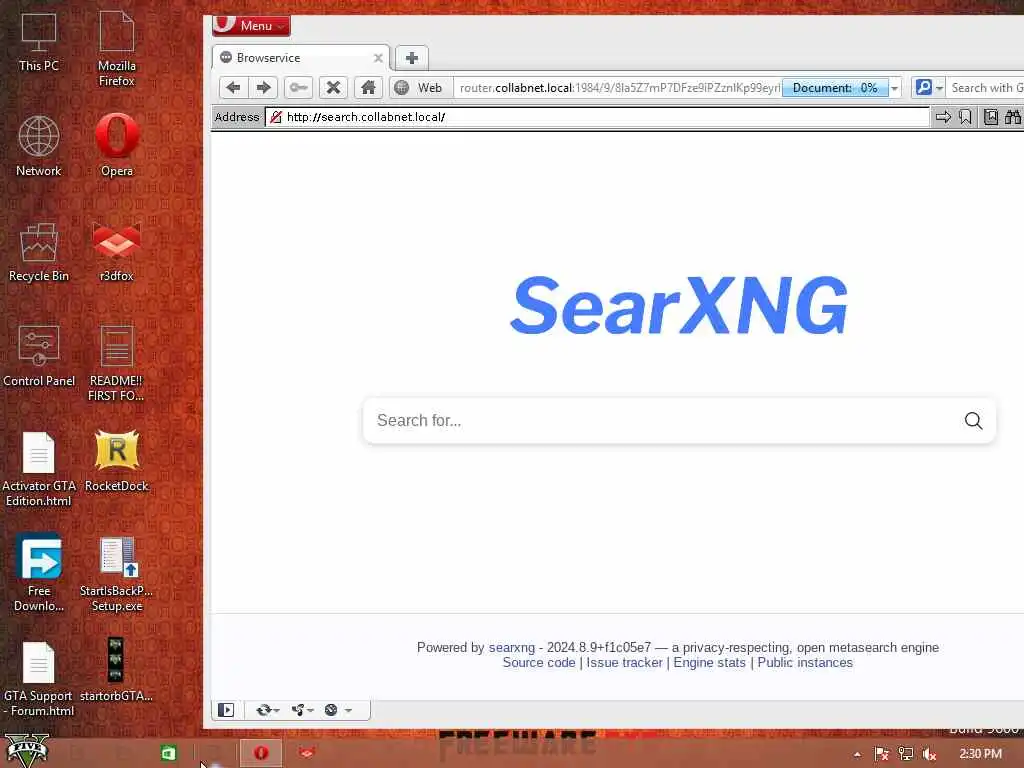Select the Network desktop icon
This screenshot has height=768, width=1024.
(x=39, y=146)
